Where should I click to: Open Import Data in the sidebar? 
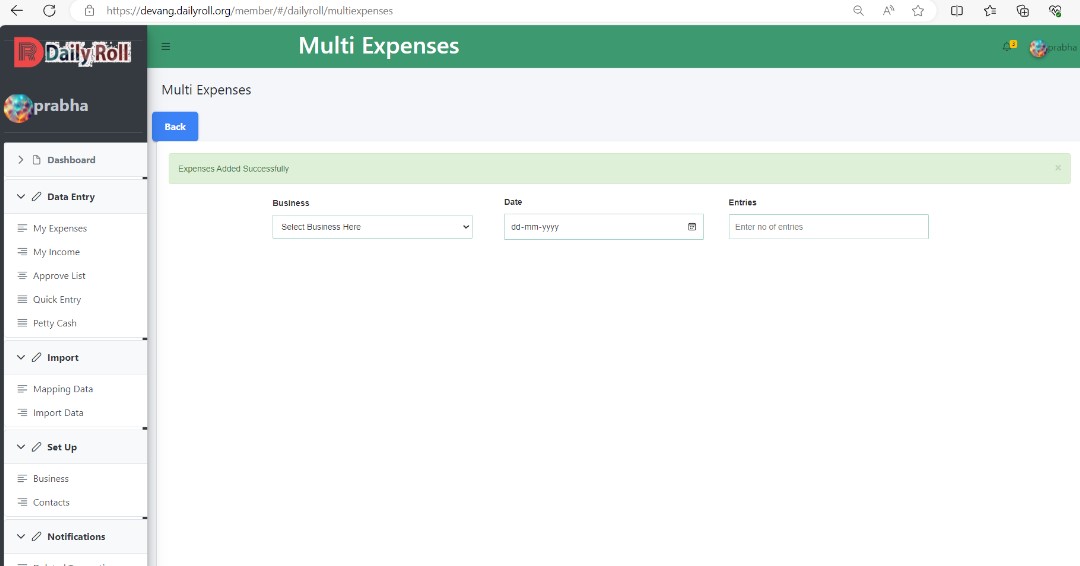(58, 412)
